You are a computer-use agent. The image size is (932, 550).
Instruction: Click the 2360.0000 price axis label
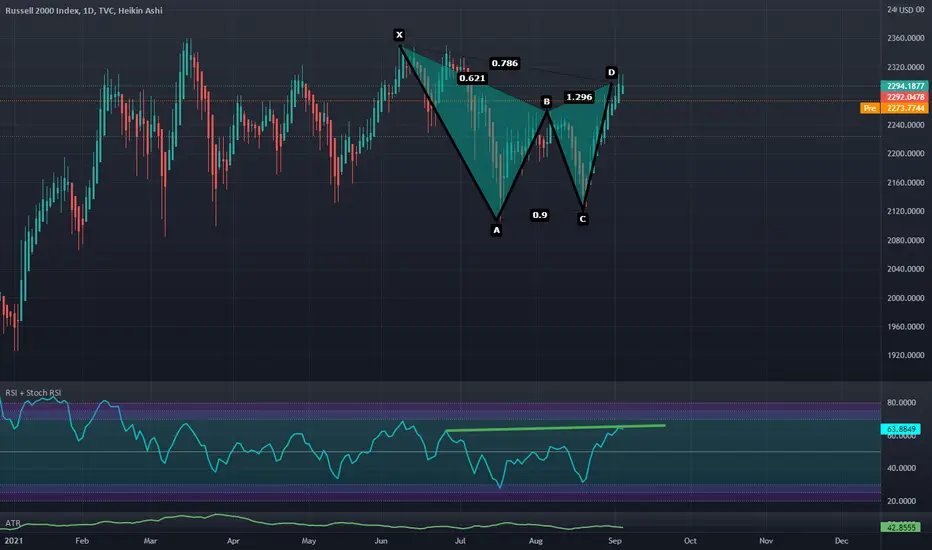pos(905,38)
